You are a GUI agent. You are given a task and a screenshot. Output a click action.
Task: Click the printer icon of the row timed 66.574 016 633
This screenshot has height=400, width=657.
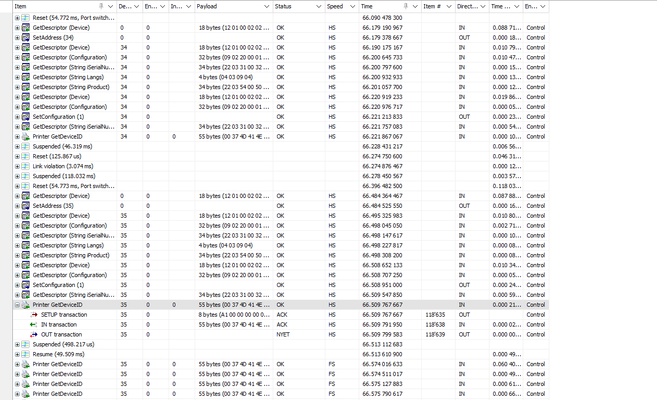coord(26,364)
